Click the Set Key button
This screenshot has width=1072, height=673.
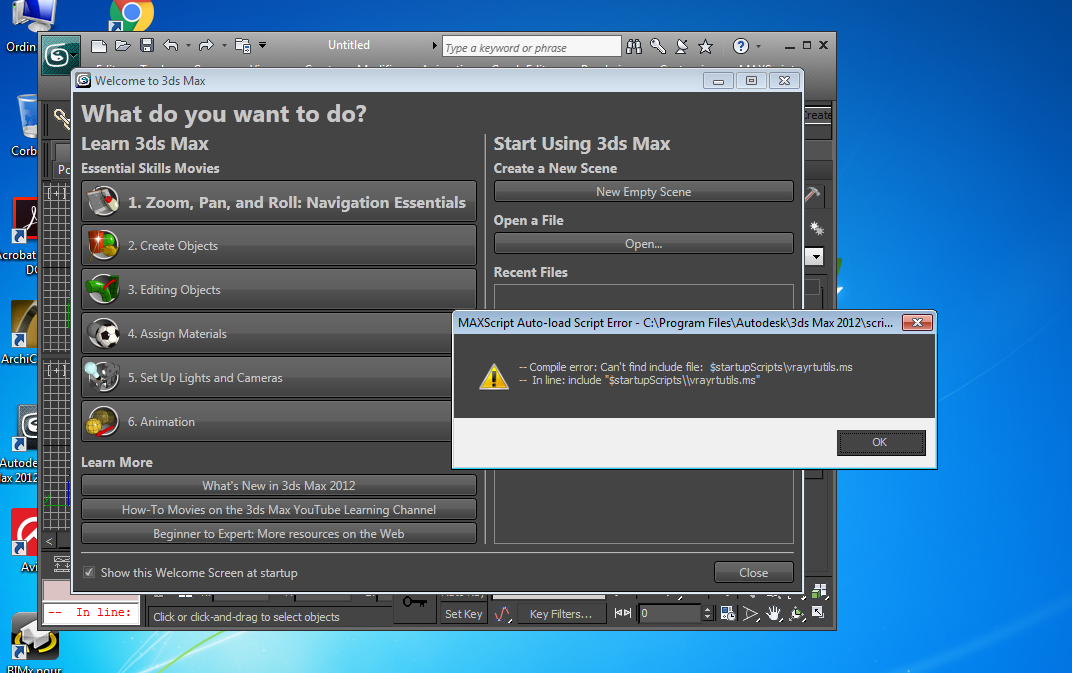(464, 614)
